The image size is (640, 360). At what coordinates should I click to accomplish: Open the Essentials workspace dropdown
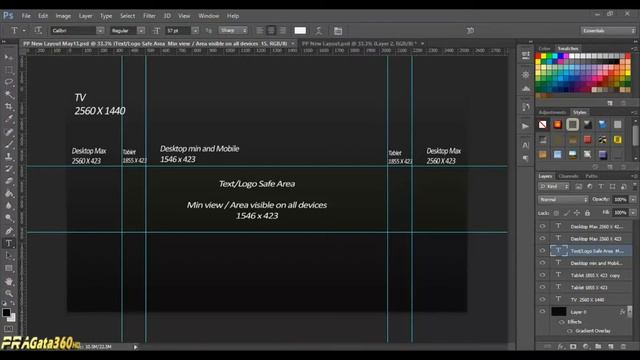coord(608,31)
